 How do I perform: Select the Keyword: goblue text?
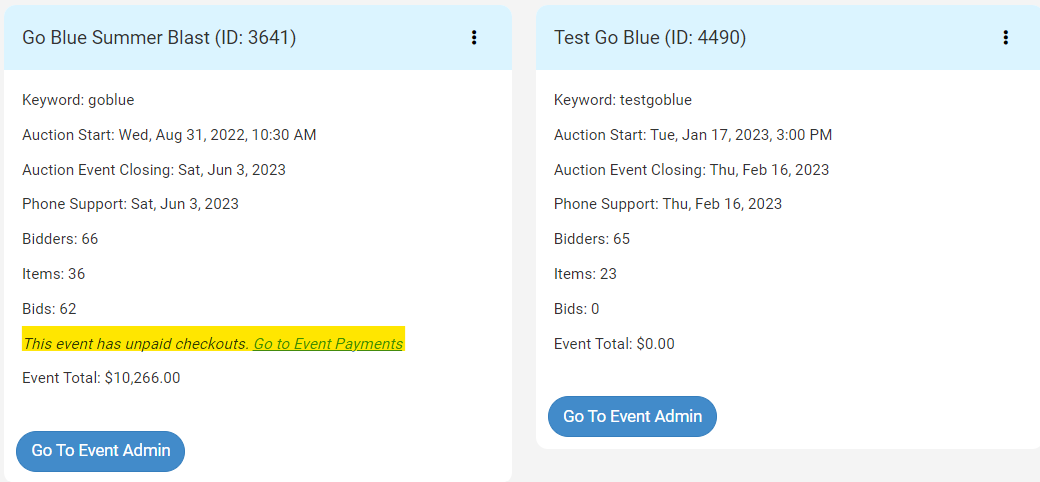coord(78,100)
